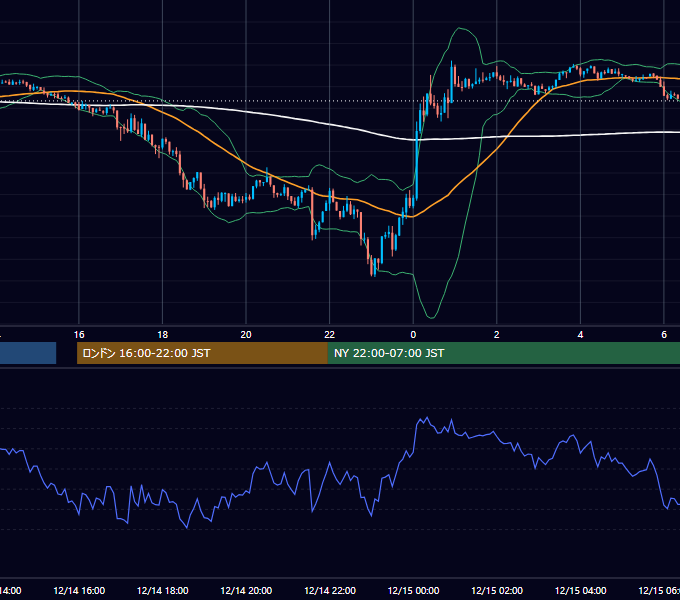680x600 pixels.
Task: Click the 12/15 04:00 time label
Action: click(x=581, y=590)
